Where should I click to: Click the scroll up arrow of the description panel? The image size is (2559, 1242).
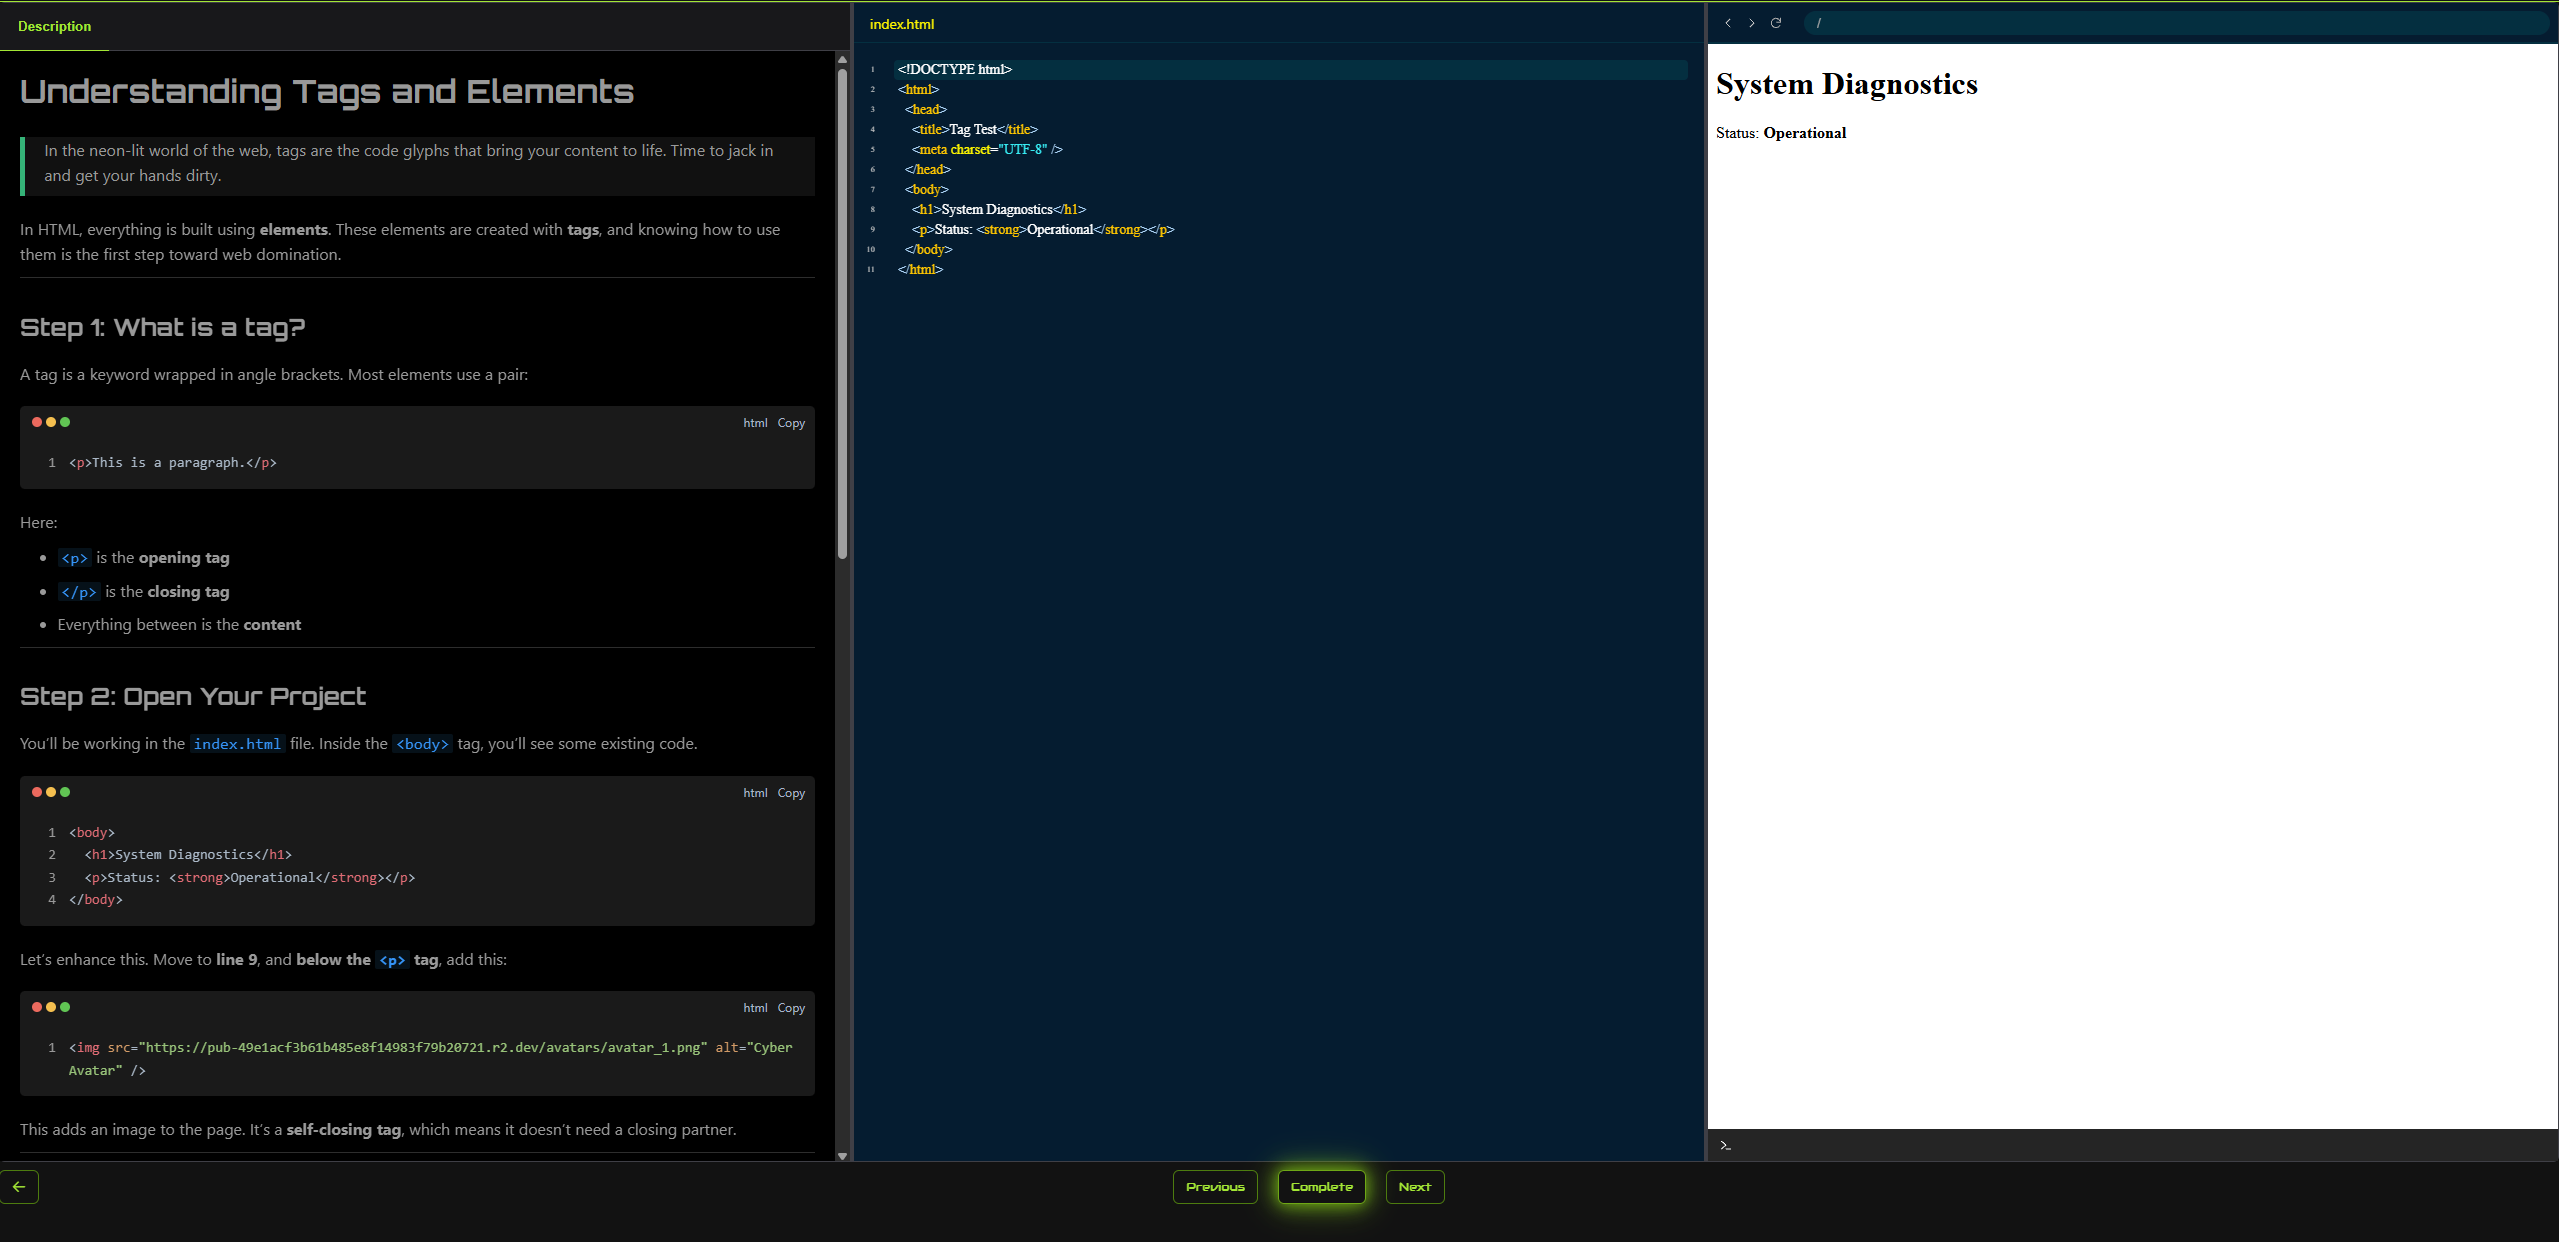pyautogui.click(x=842, y=60)
